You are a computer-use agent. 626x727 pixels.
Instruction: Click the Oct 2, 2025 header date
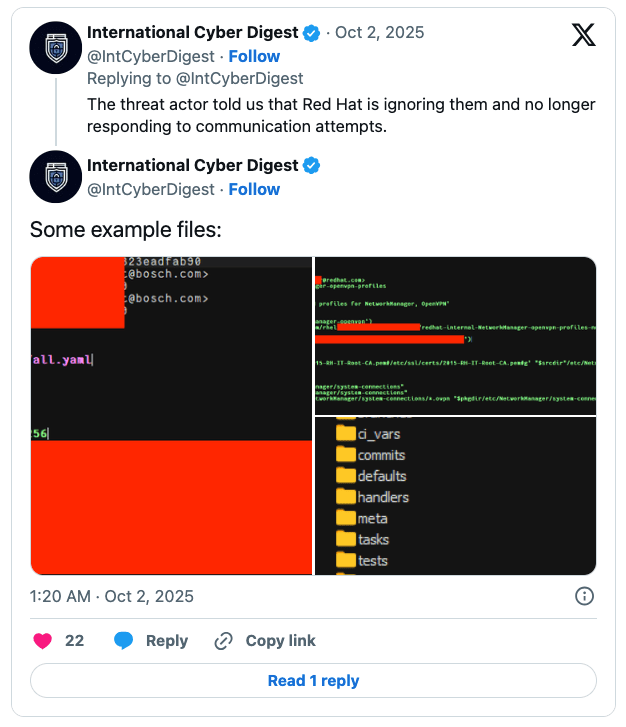click(380, 33)
